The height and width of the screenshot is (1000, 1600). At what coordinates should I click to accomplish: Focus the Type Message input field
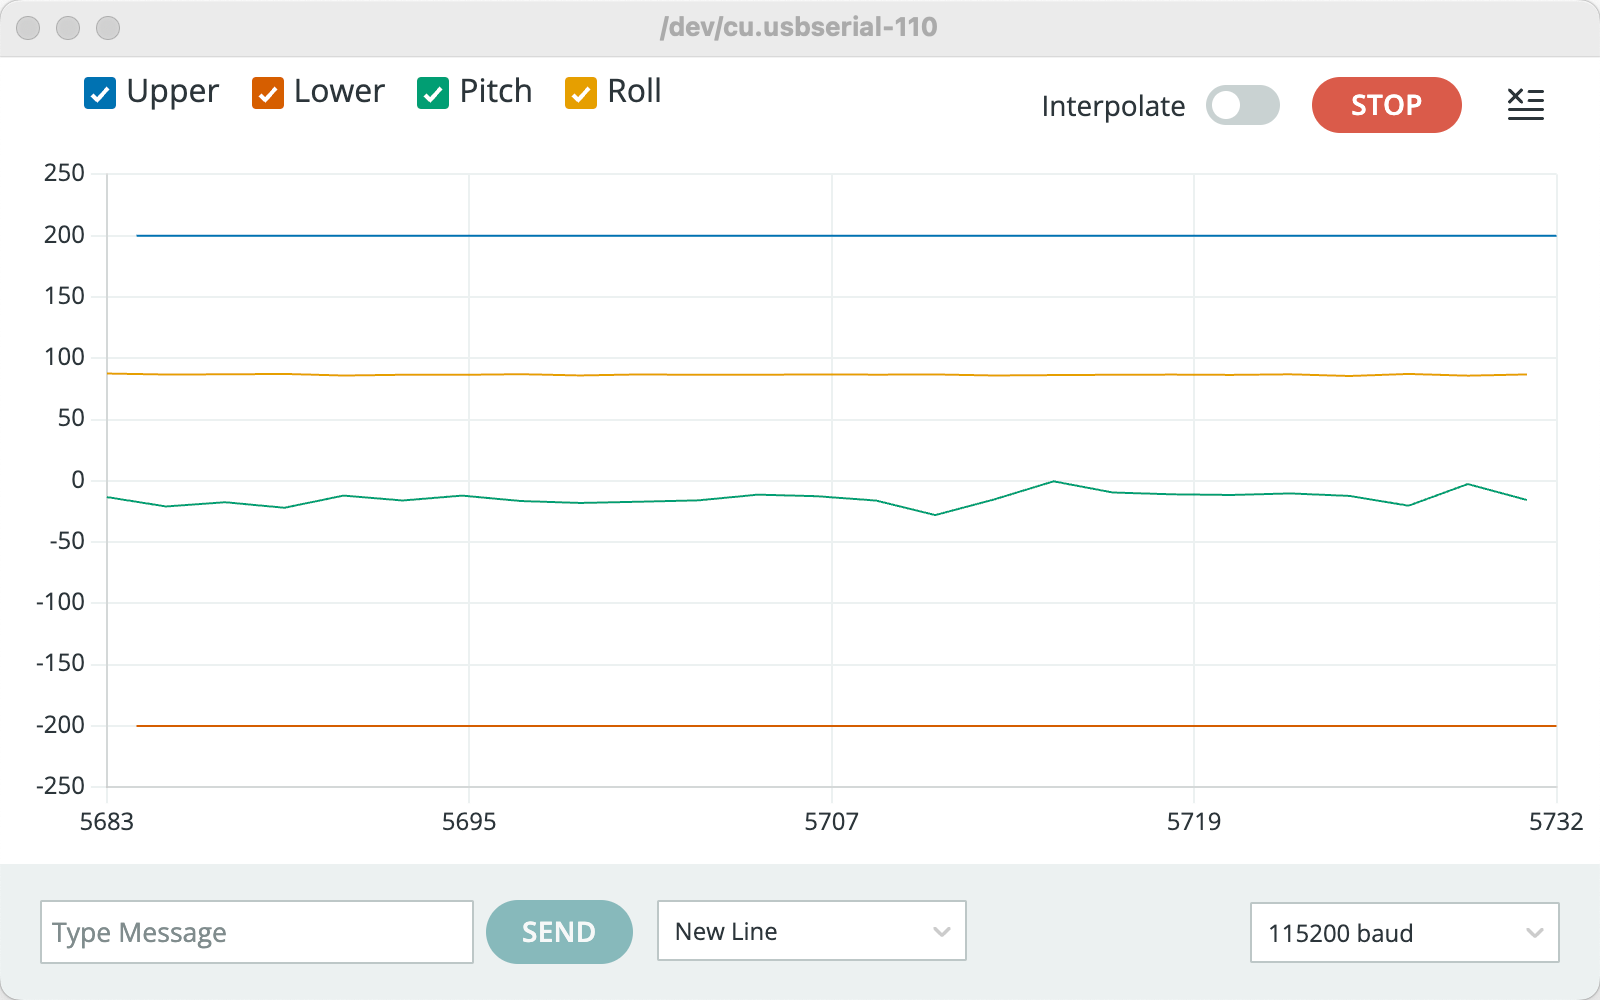pos(256,932)
